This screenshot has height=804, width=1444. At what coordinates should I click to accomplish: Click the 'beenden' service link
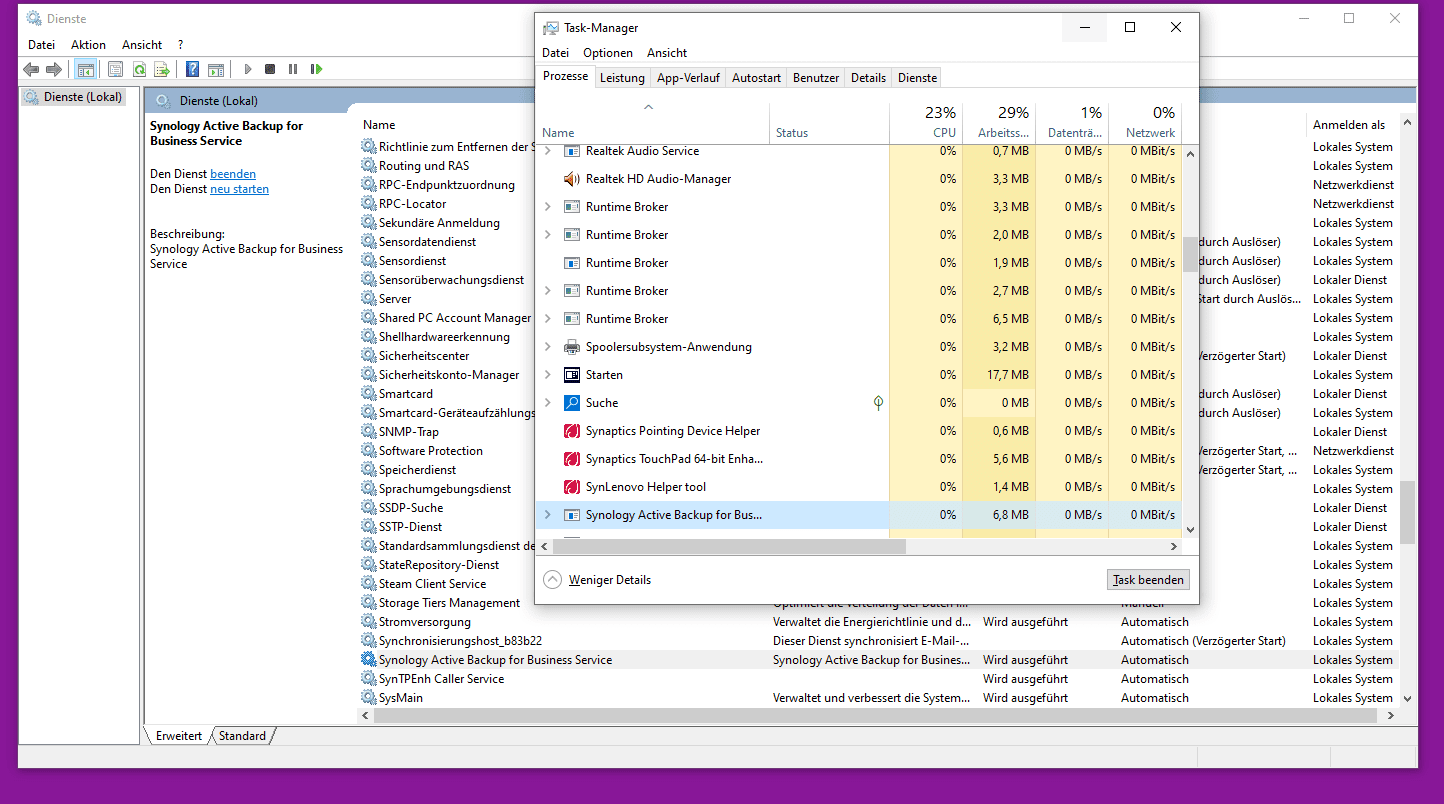pyautogui.click(x=233, y=174)
